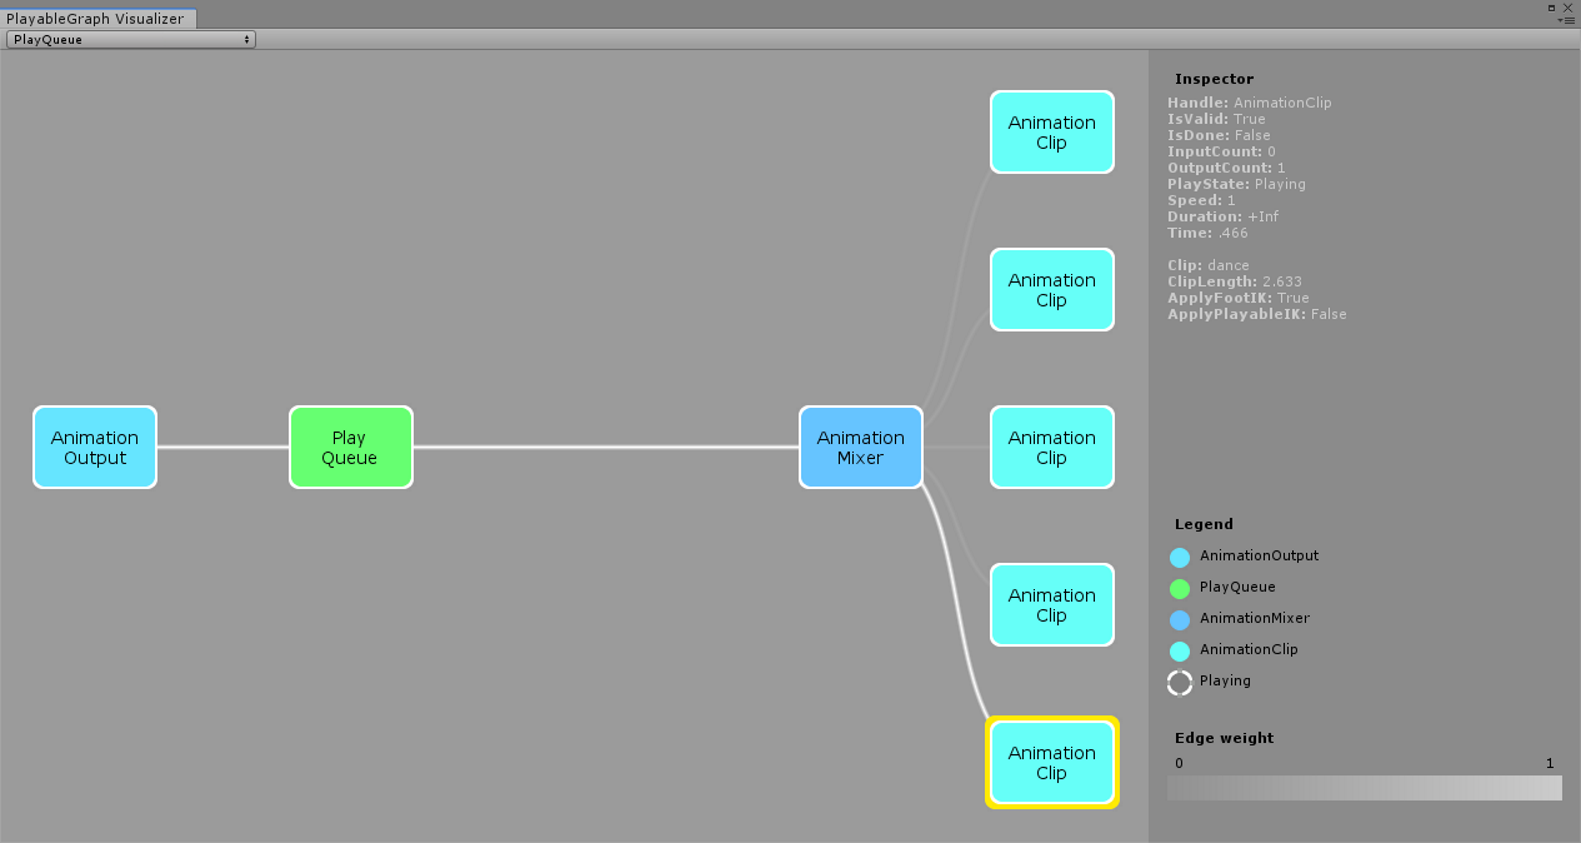
Task: Click the 'Duration: +Inf' line
Action: click(1223, 216)
